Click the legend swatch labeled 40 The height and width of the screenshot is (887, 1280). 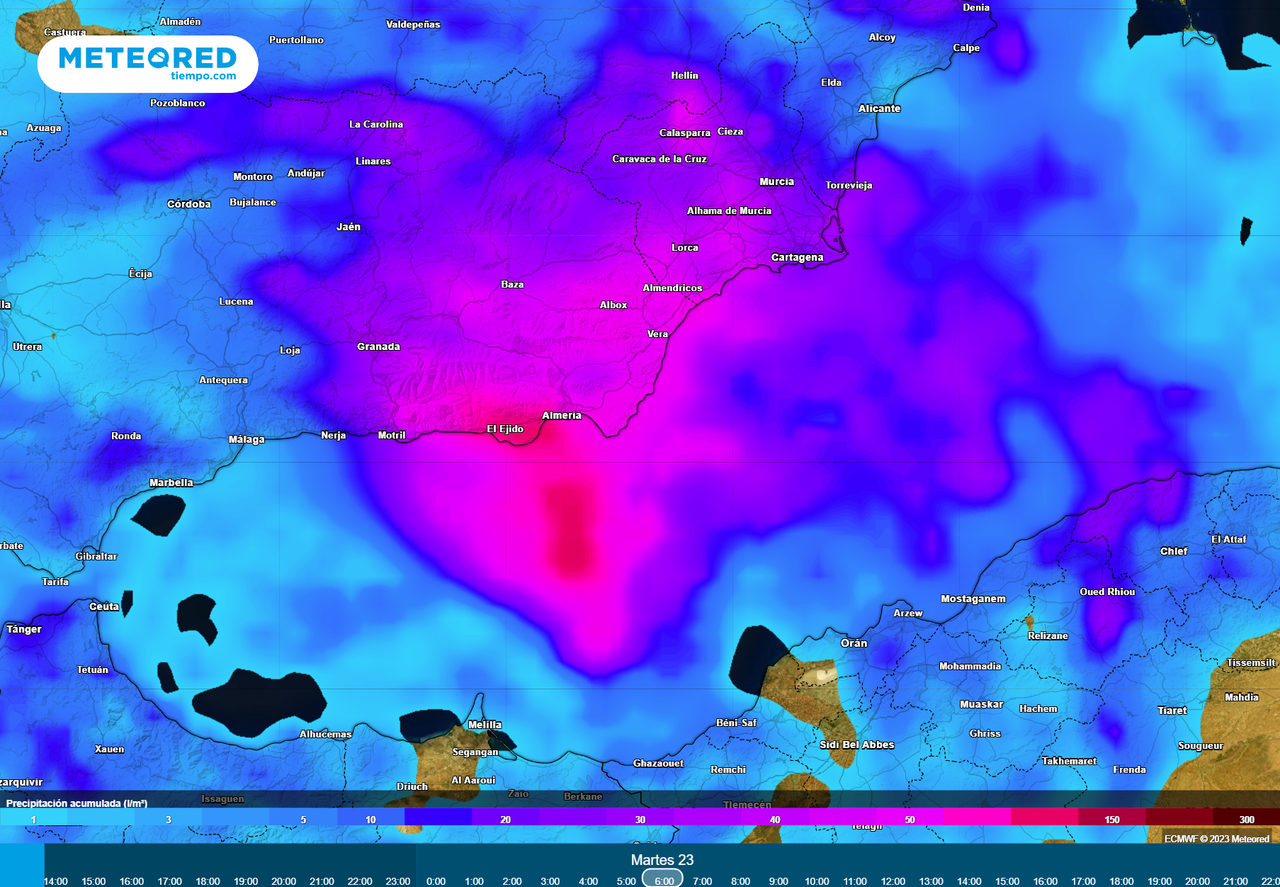pos(775,819)
